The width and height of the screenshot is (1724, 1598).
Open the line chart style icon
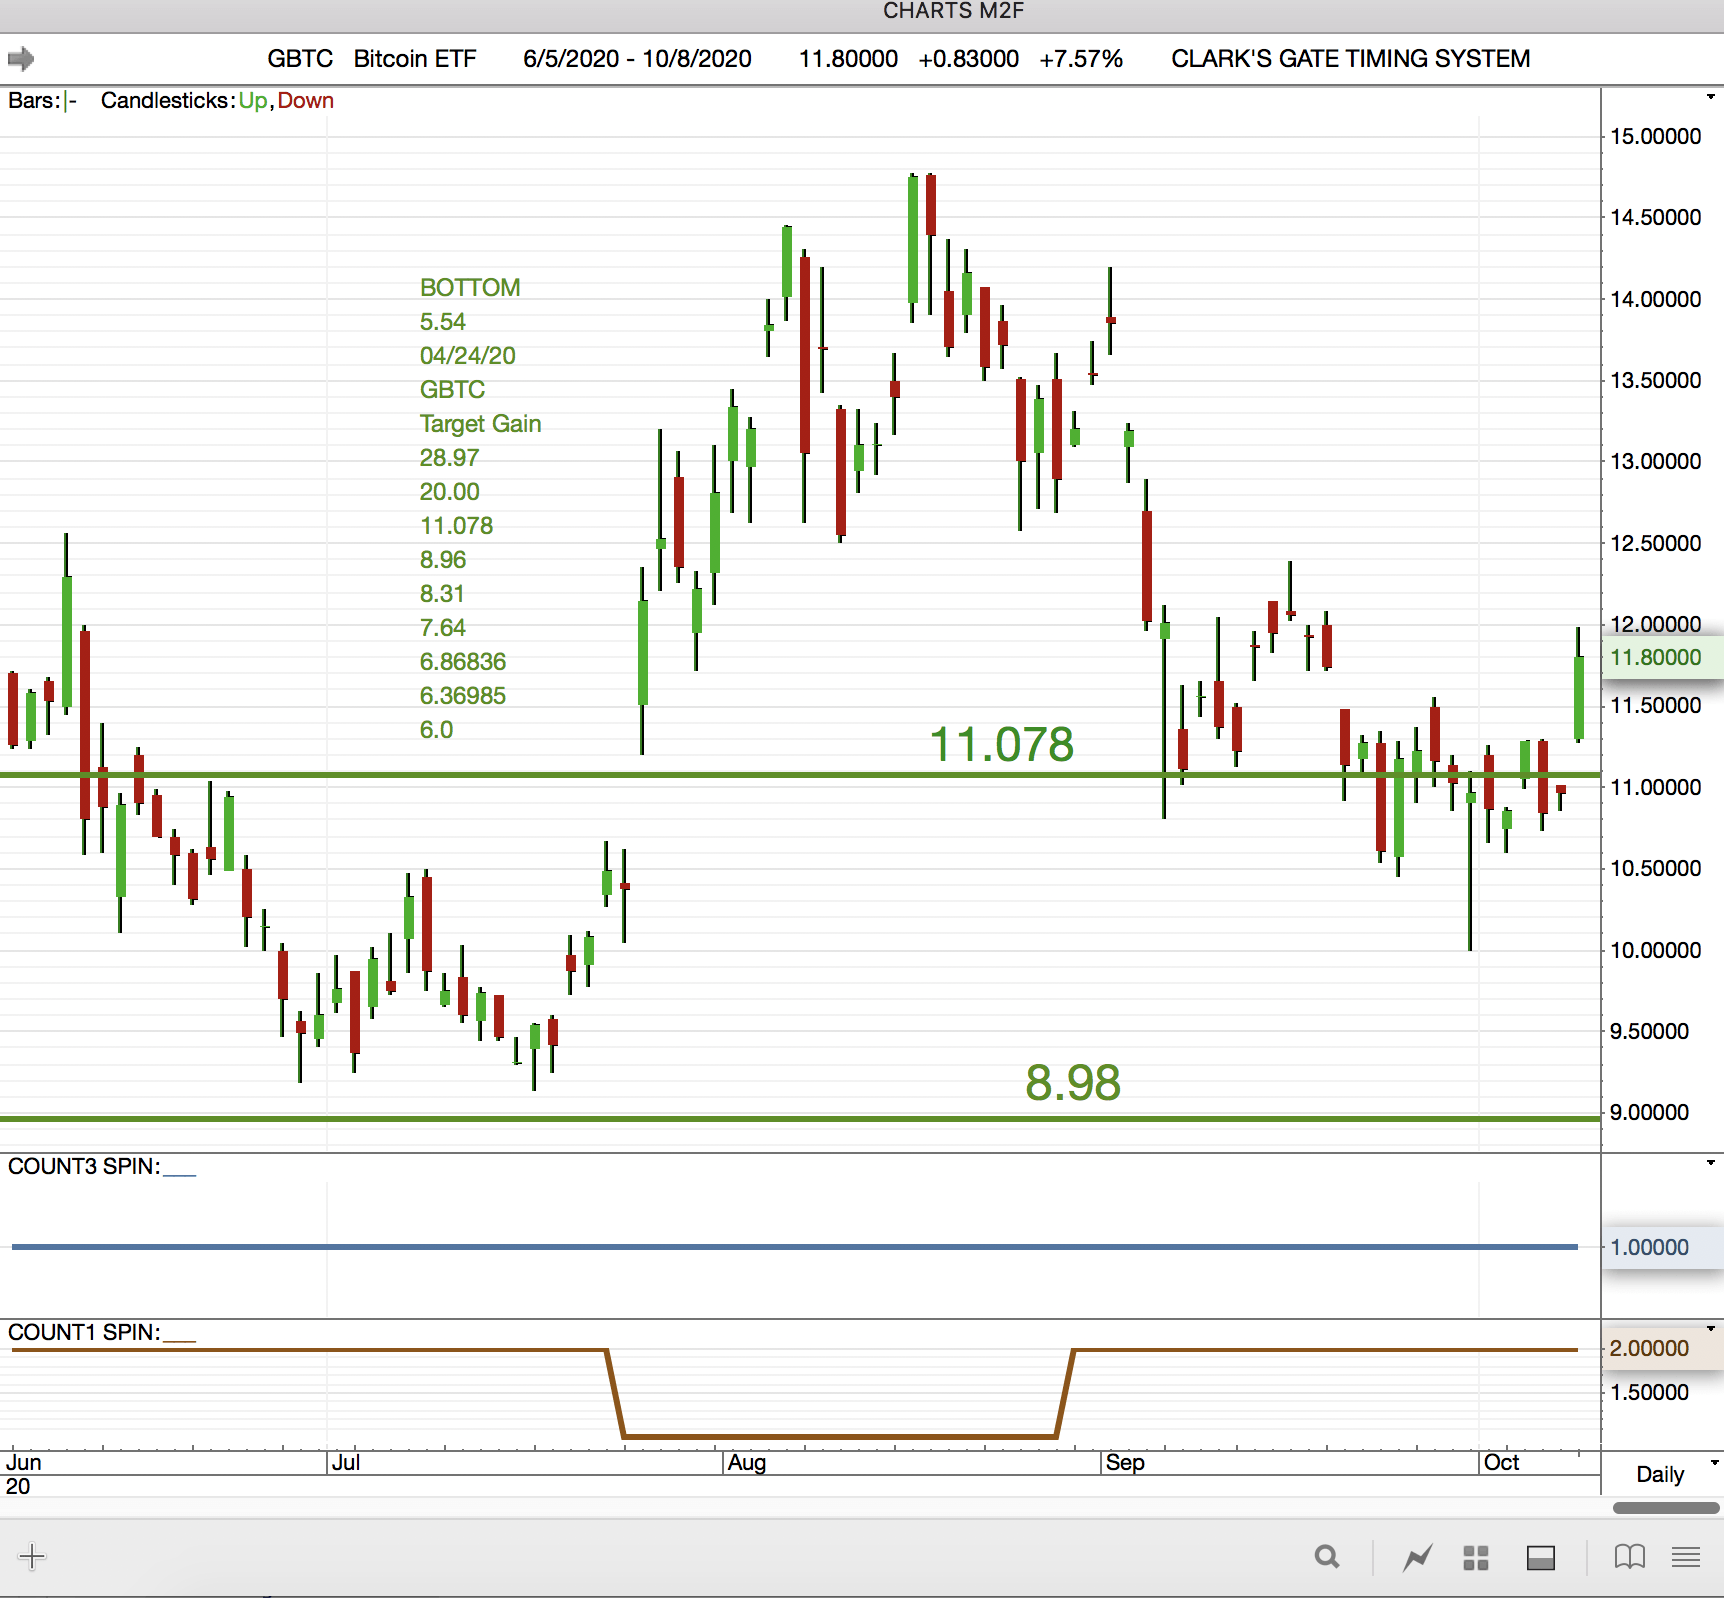1417,1557
